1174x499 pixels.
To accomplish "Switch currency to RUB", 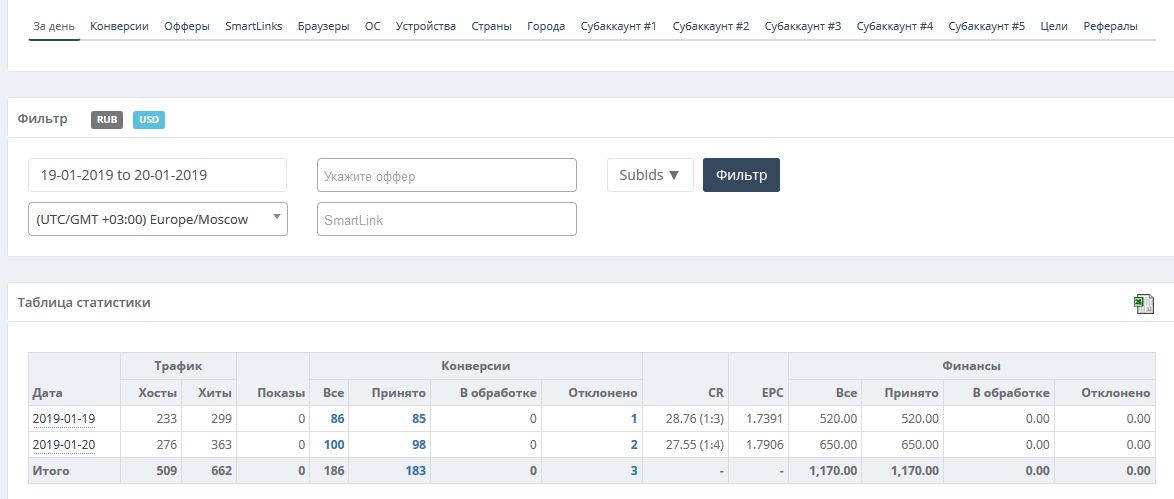I will (107, 120).
